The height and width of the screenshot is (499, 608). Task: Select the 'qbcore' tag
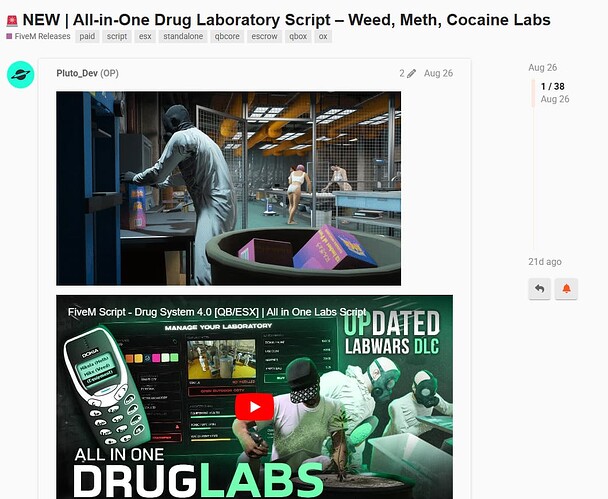pyautogui.click(x=227, y=36)
